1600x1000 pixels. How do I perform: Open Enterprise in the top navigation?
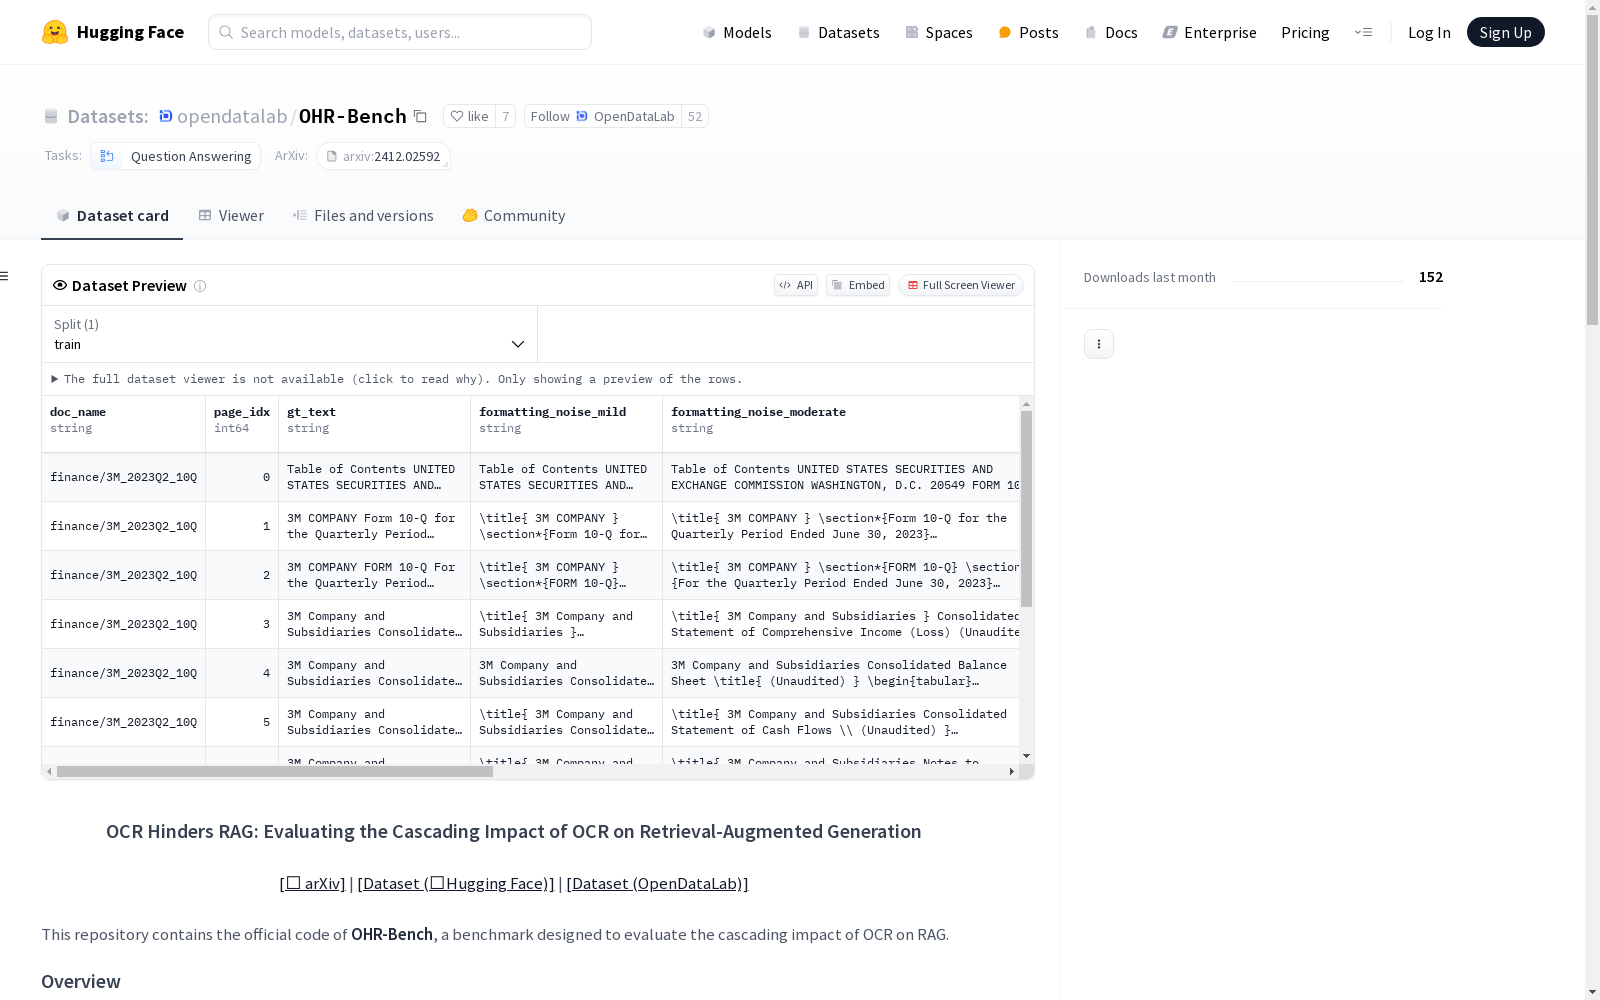[x=1209, y=32]
